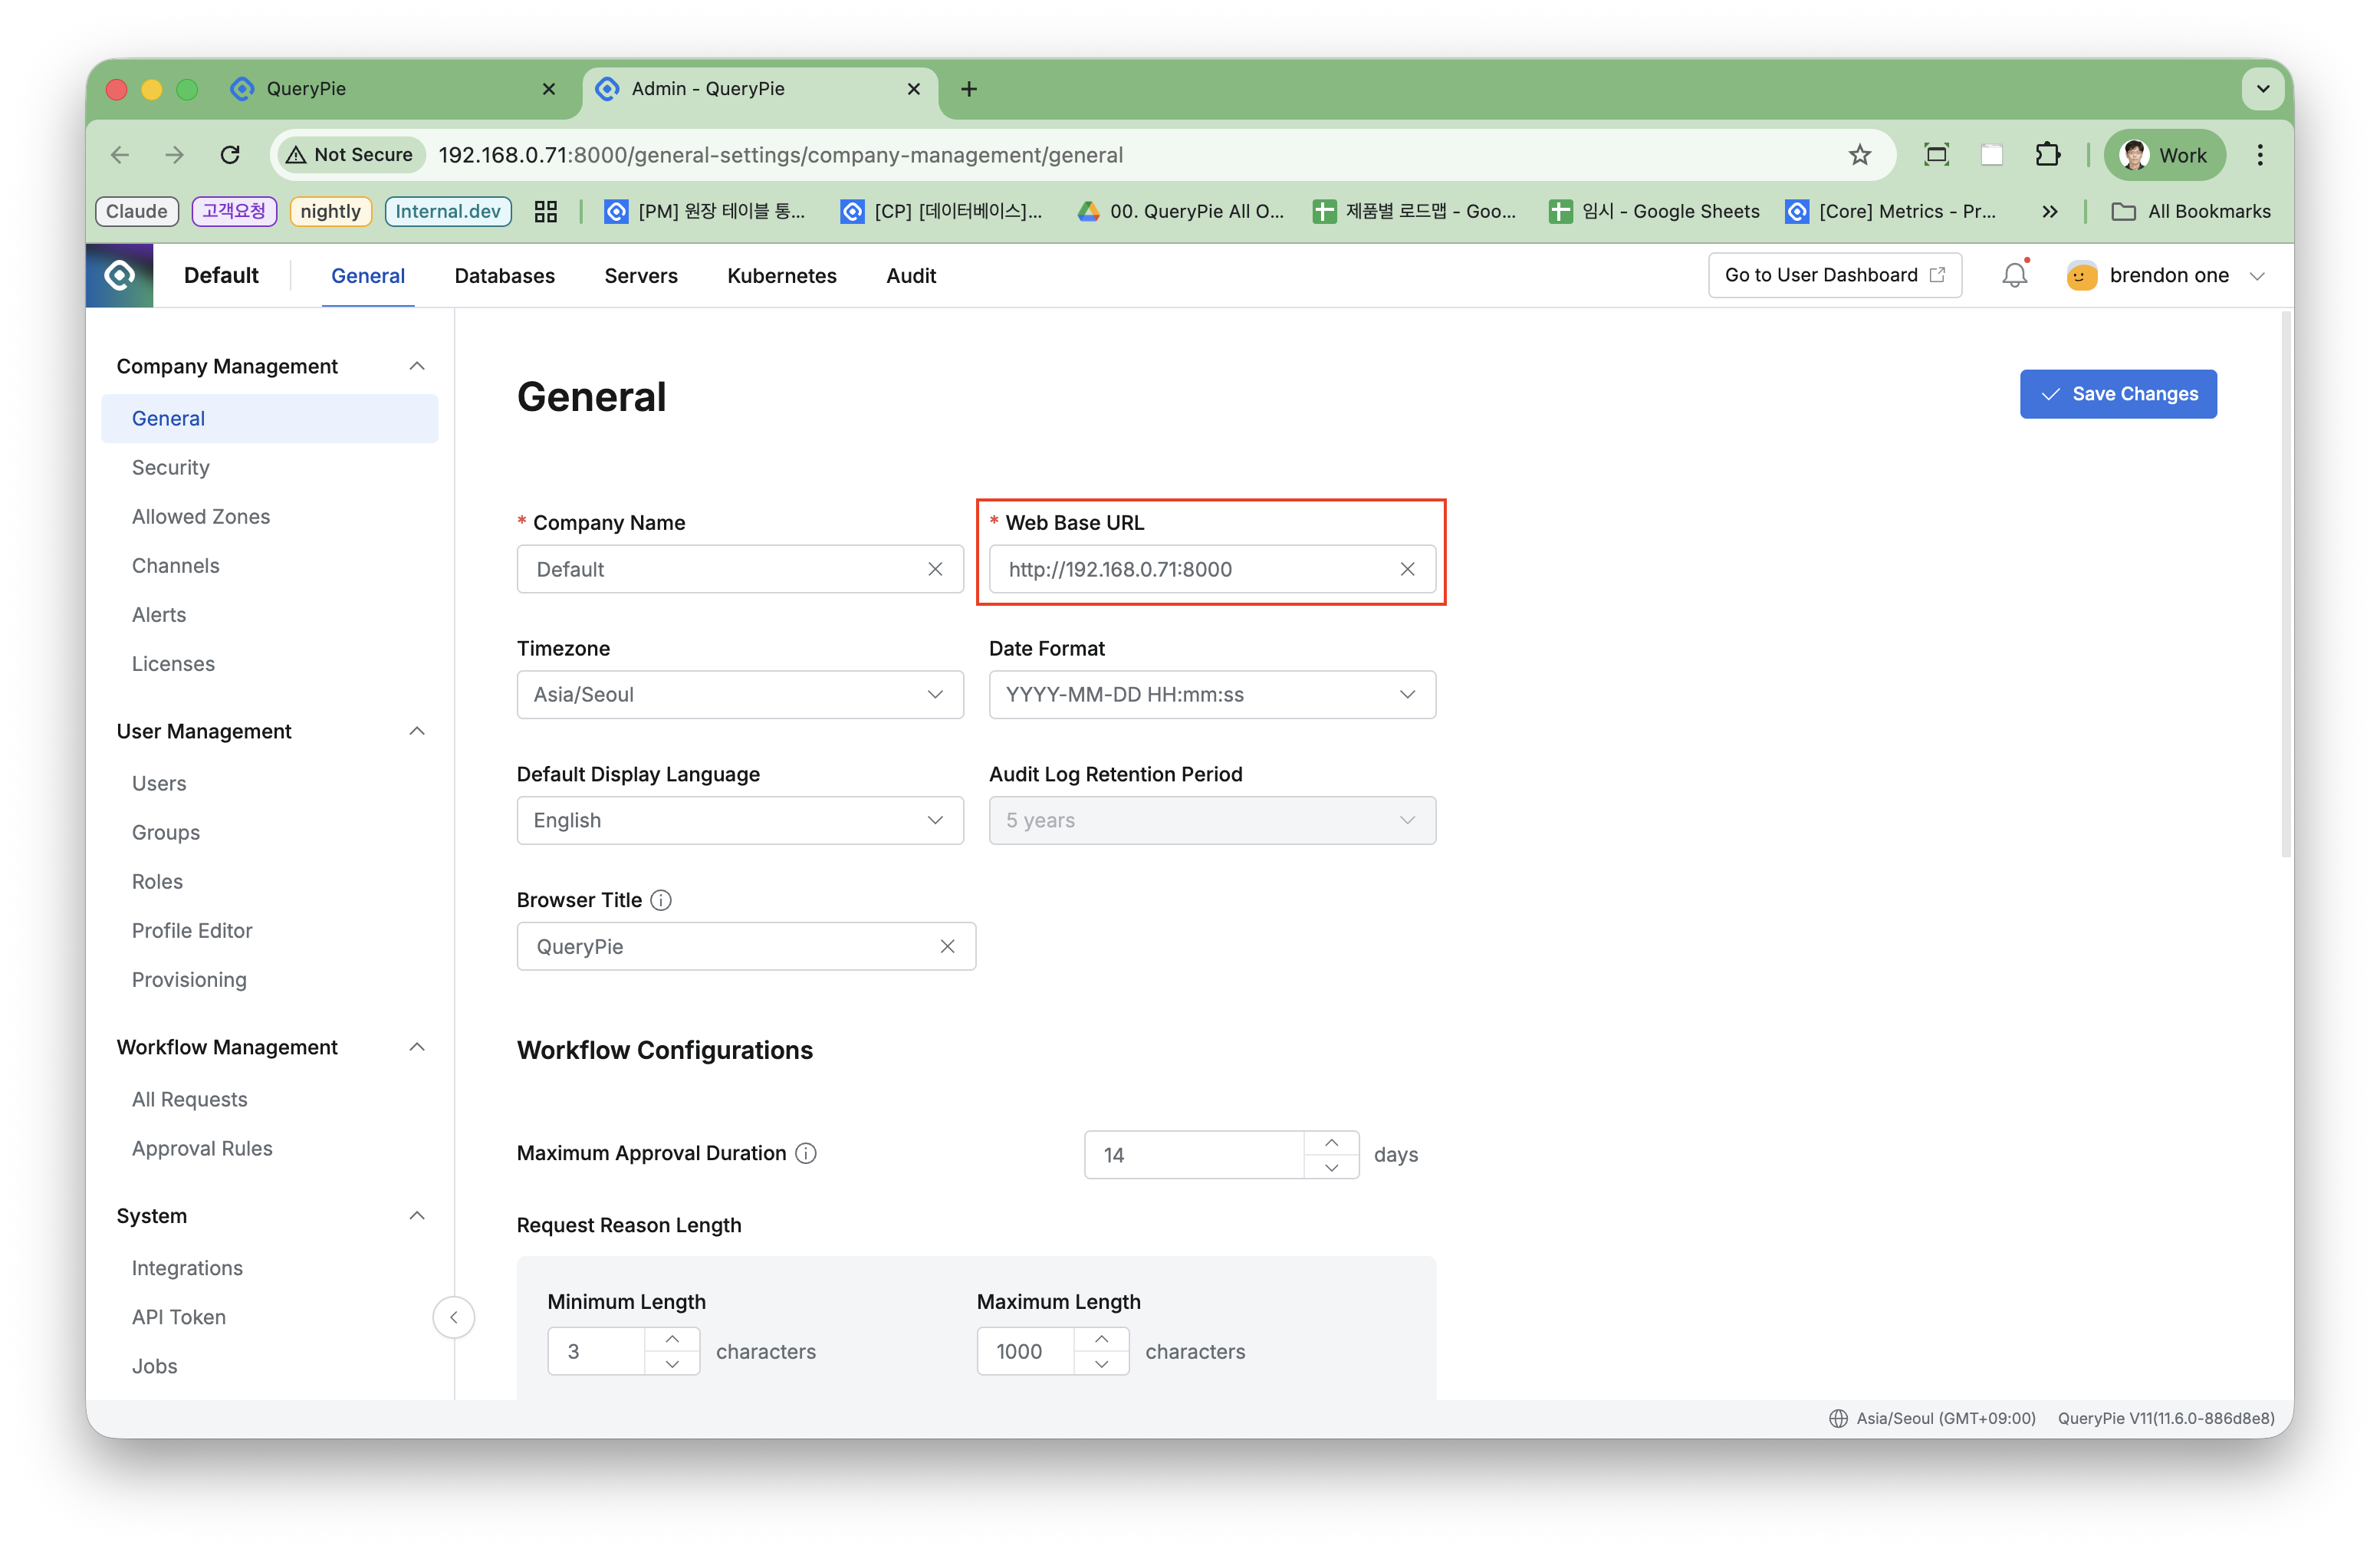Click into the Minimum Length input
Screen dimensions: 2380x1552
(x=597, y=1351)
